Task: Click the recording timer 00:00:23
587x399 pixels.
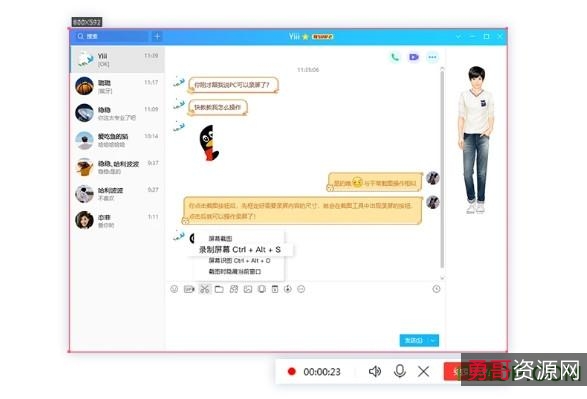Action: click(x=322, y=372)
